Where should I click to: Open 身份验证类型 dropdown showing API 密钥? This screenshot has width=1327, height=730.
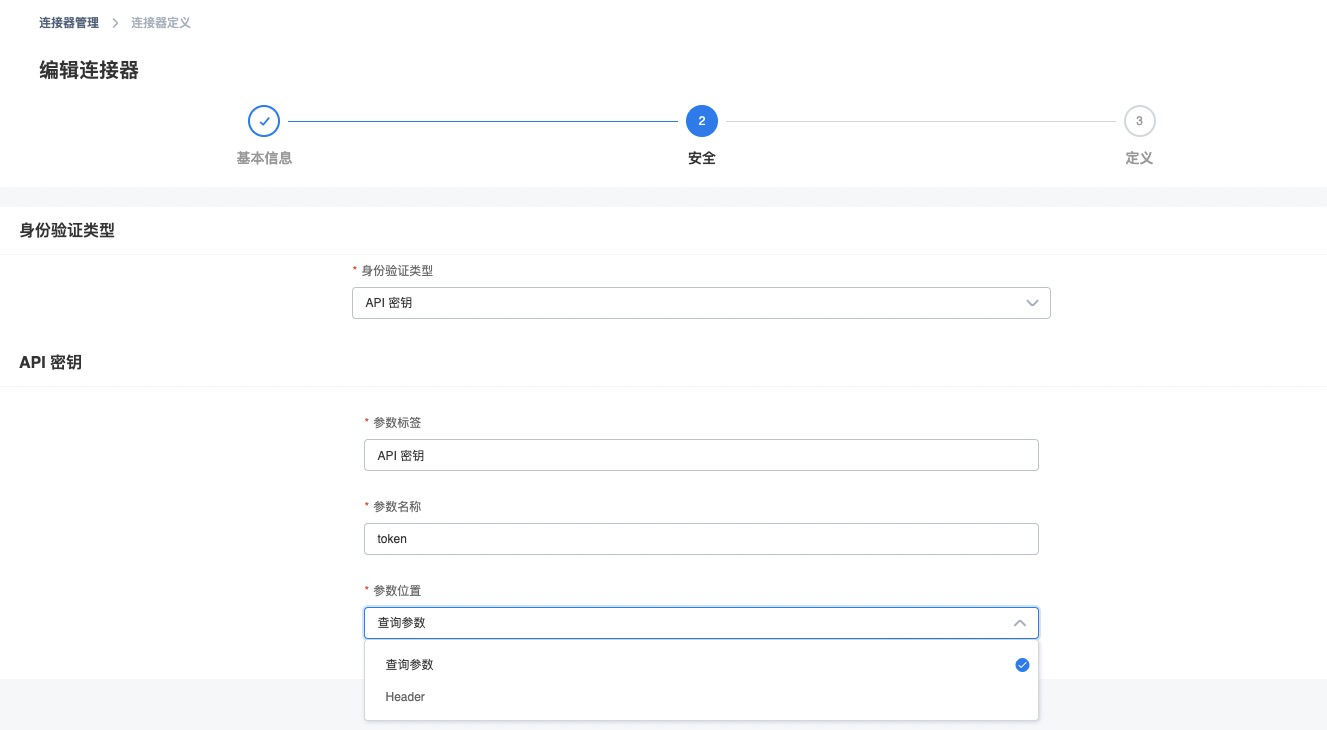click(701, 303)
